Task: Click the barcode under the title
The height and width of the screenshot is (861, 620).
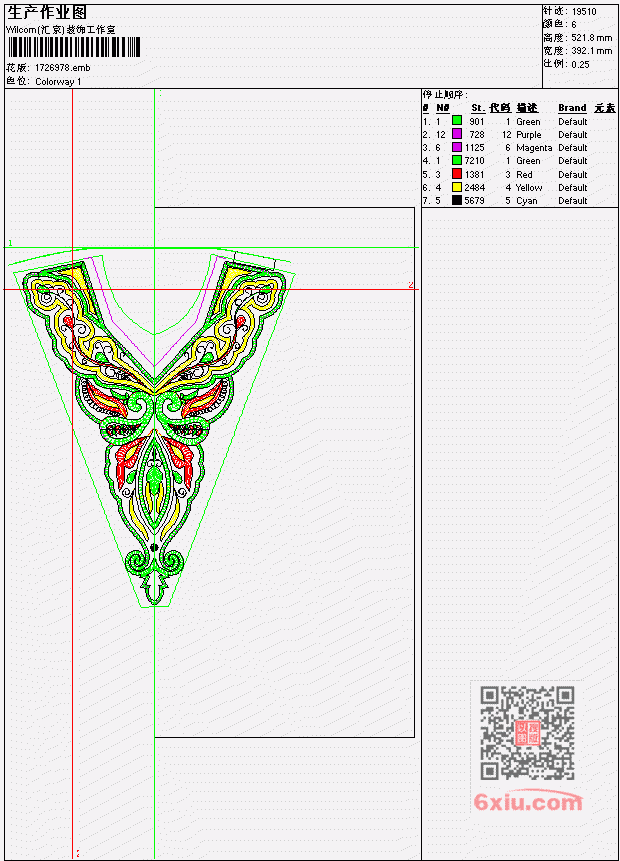Action: [x=74, y=47]
